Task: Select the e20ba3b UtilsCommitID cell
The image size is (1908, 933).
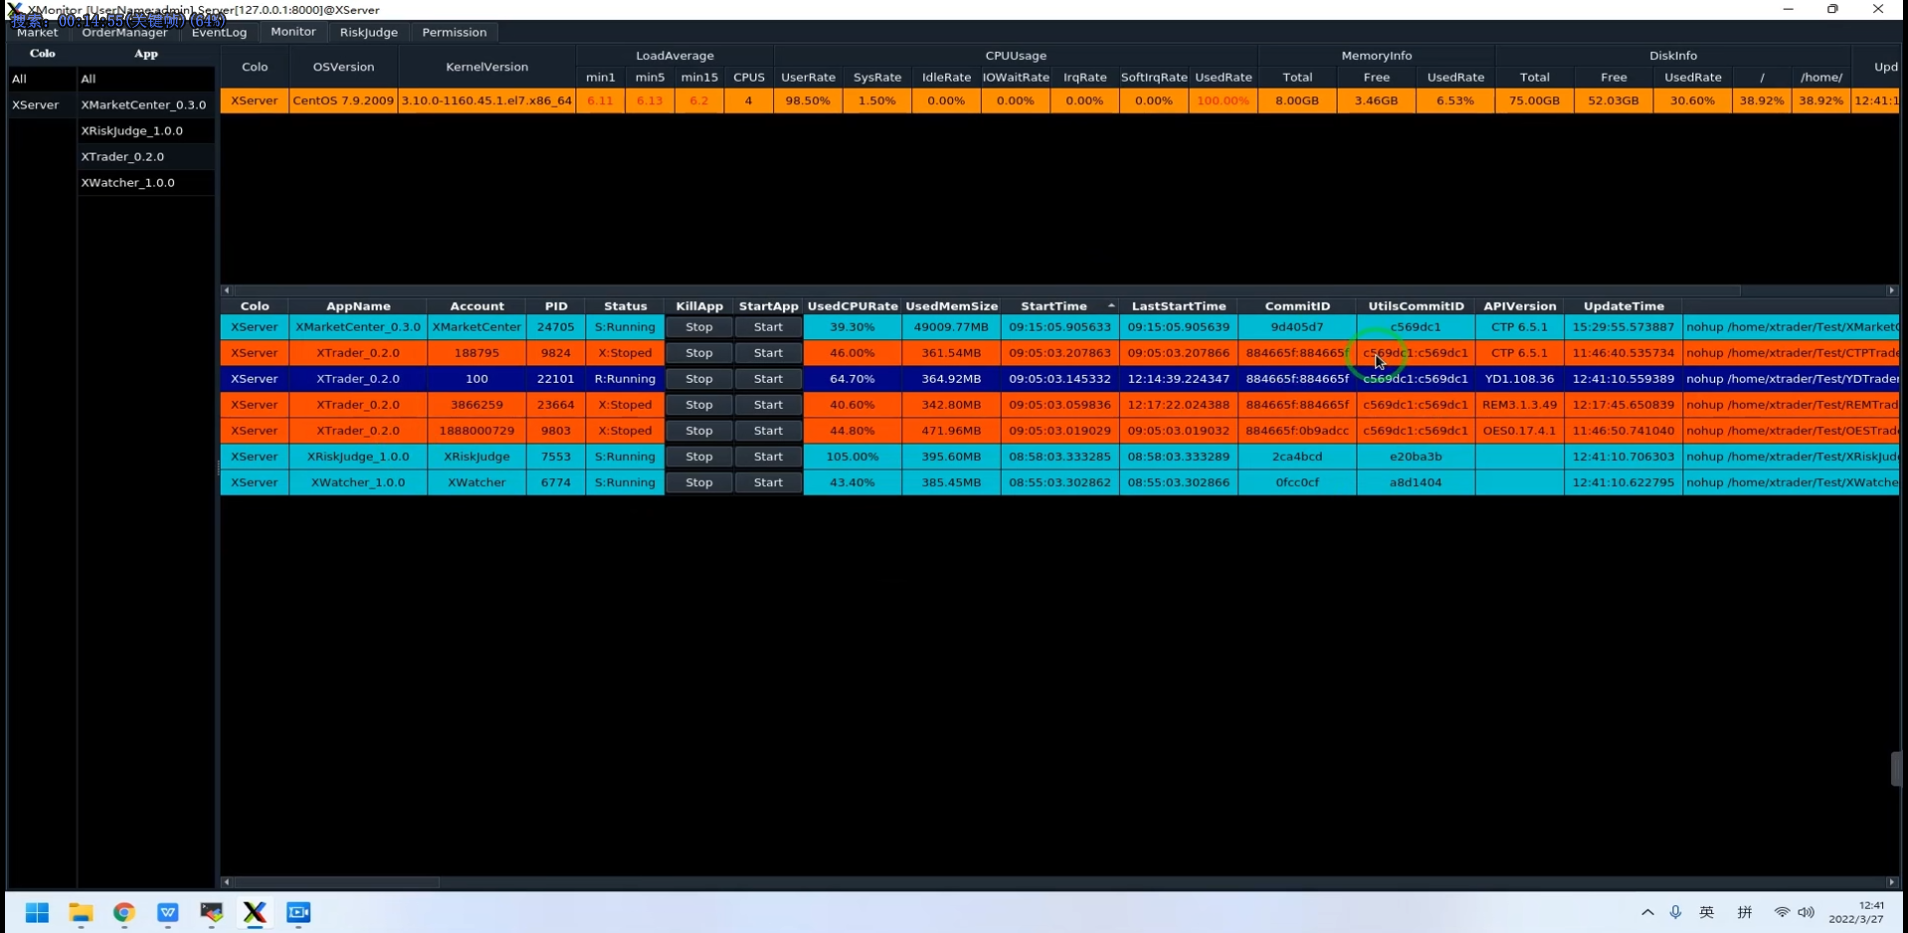Action: click(1415, 457)
